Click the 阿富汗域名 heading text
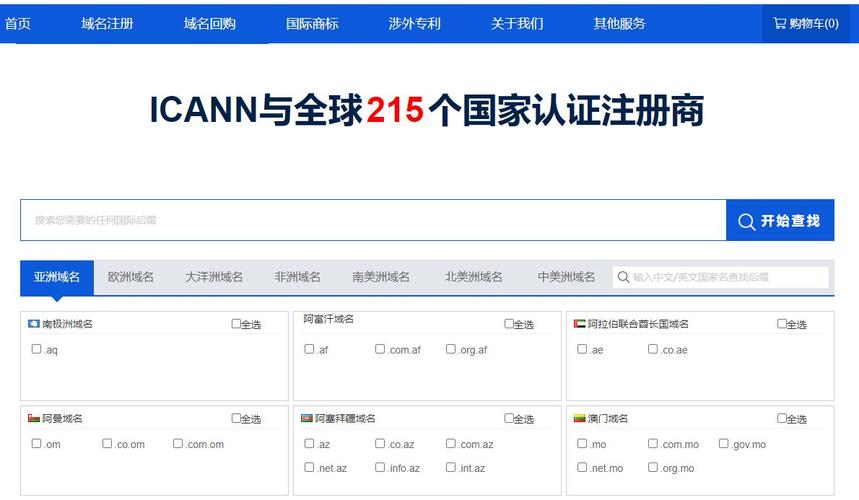This screenshot has width=859, height=500. pyautogui.click(x=329, y=319)
